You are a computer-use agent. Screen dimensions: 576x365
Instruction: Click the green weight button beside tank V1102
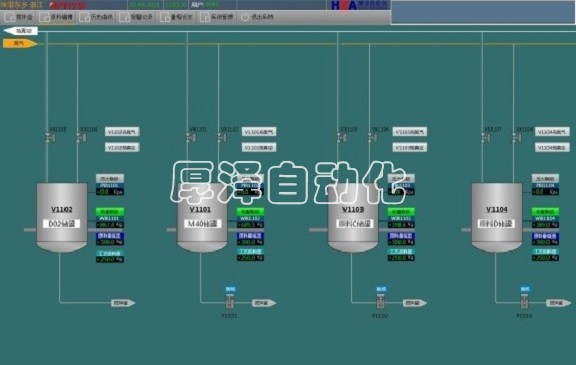coord(110,212)
